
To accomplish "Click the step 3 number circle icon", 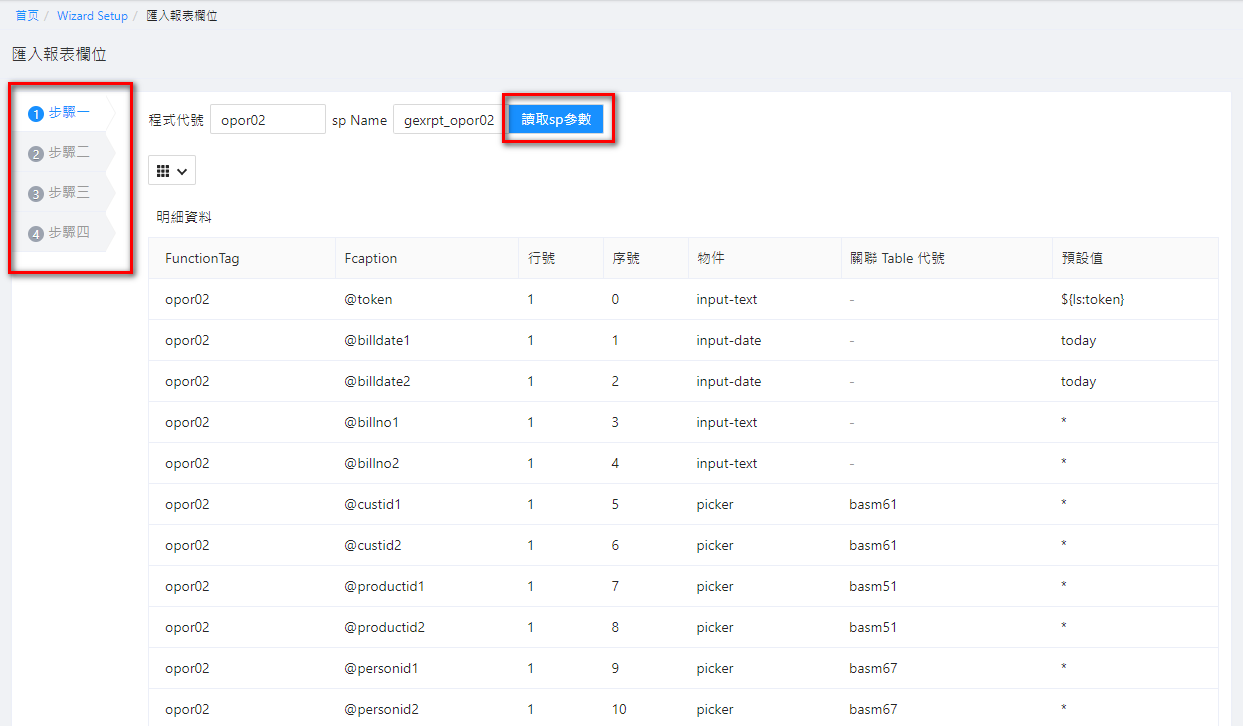I will [x=36, y=194].
